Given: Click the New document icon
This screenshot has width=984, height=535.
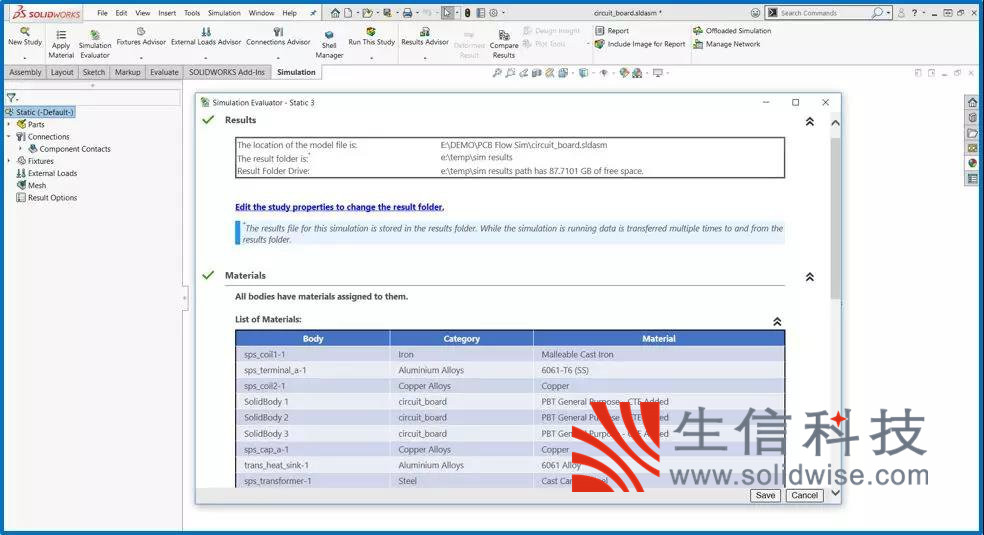Looking at the screenshot, I should (348, 13).
